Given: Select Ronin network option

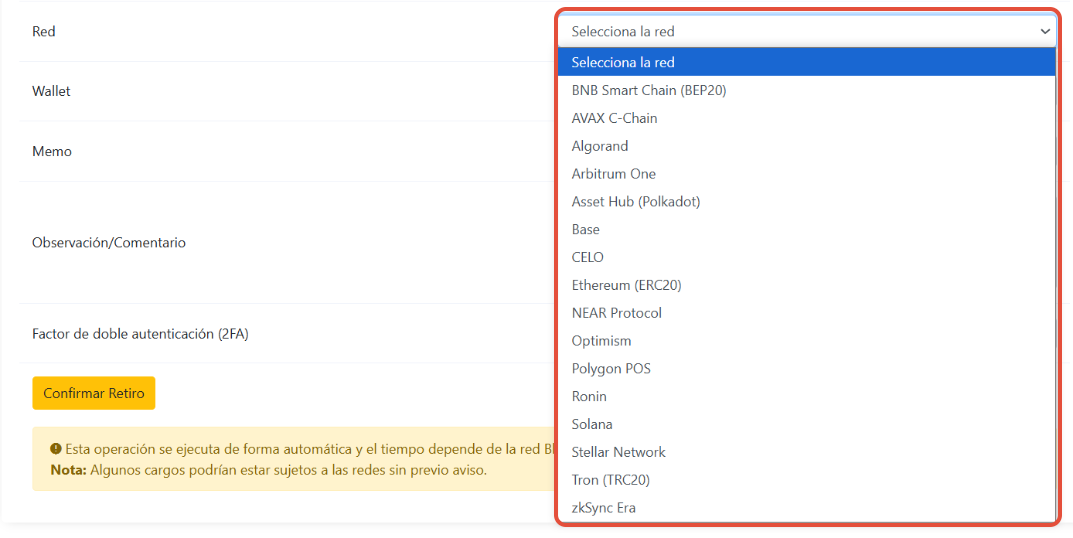Looking at the screenshot, I should [807, 396].
